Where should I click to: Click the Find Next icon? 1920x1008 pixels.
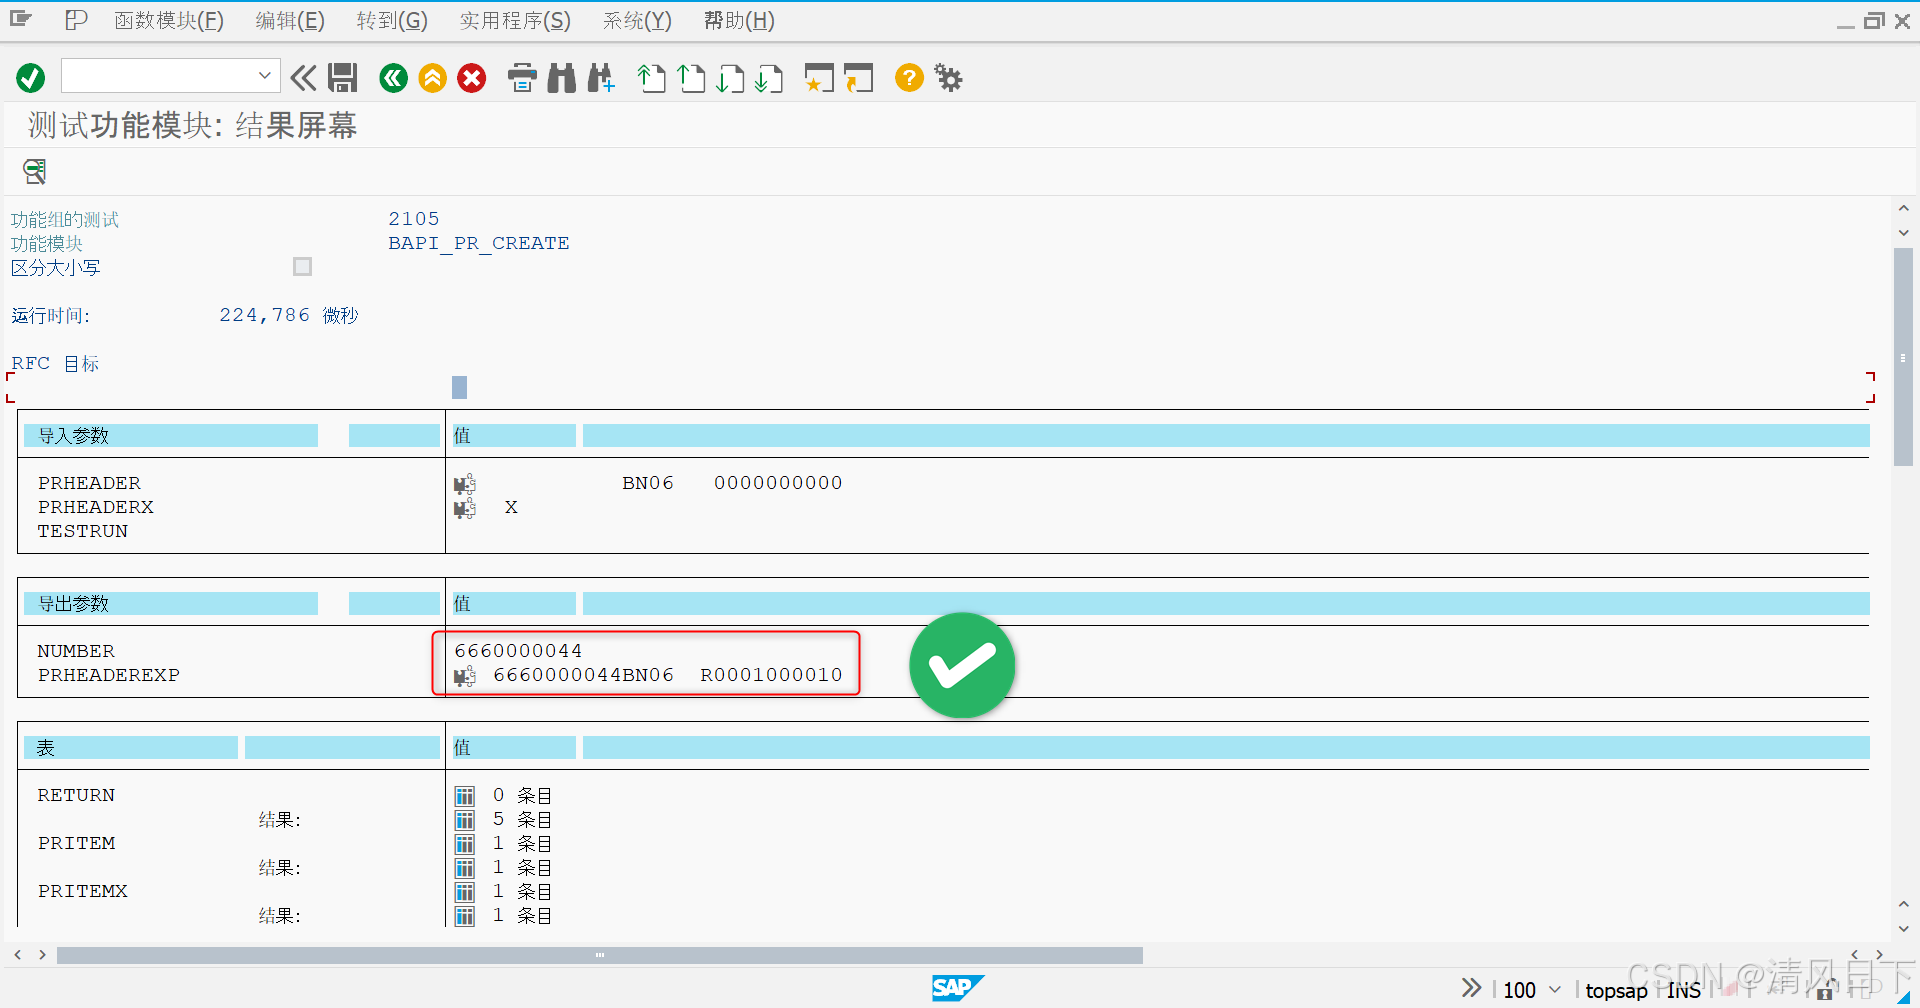point(601,78)
